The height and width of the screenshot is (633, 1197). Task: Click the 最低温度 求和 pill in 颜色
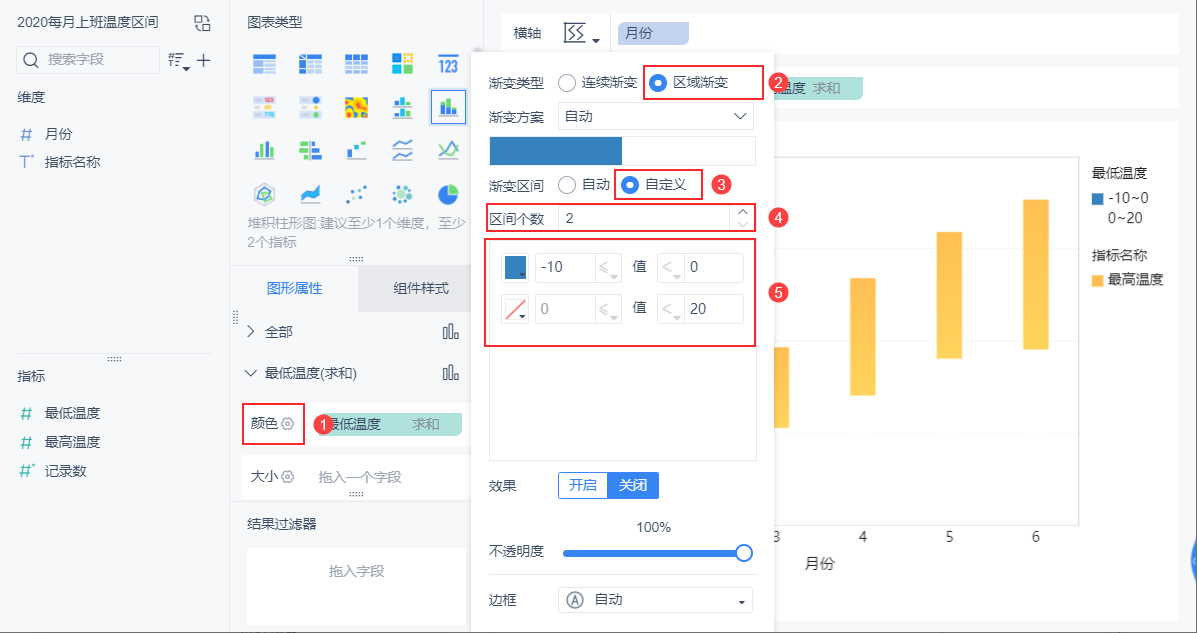pyautogui.click(x=393, y=424)
